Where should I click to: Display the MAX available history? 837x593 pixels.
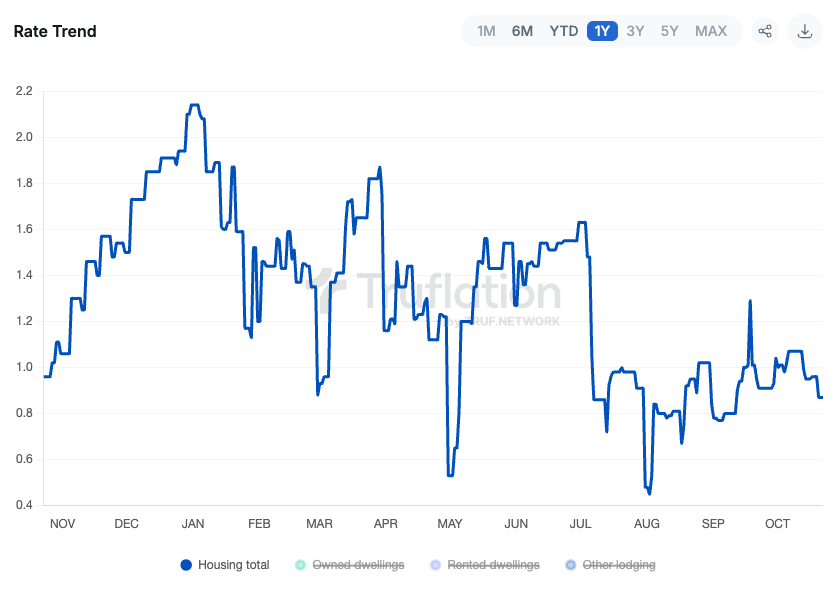pos(711,31)
